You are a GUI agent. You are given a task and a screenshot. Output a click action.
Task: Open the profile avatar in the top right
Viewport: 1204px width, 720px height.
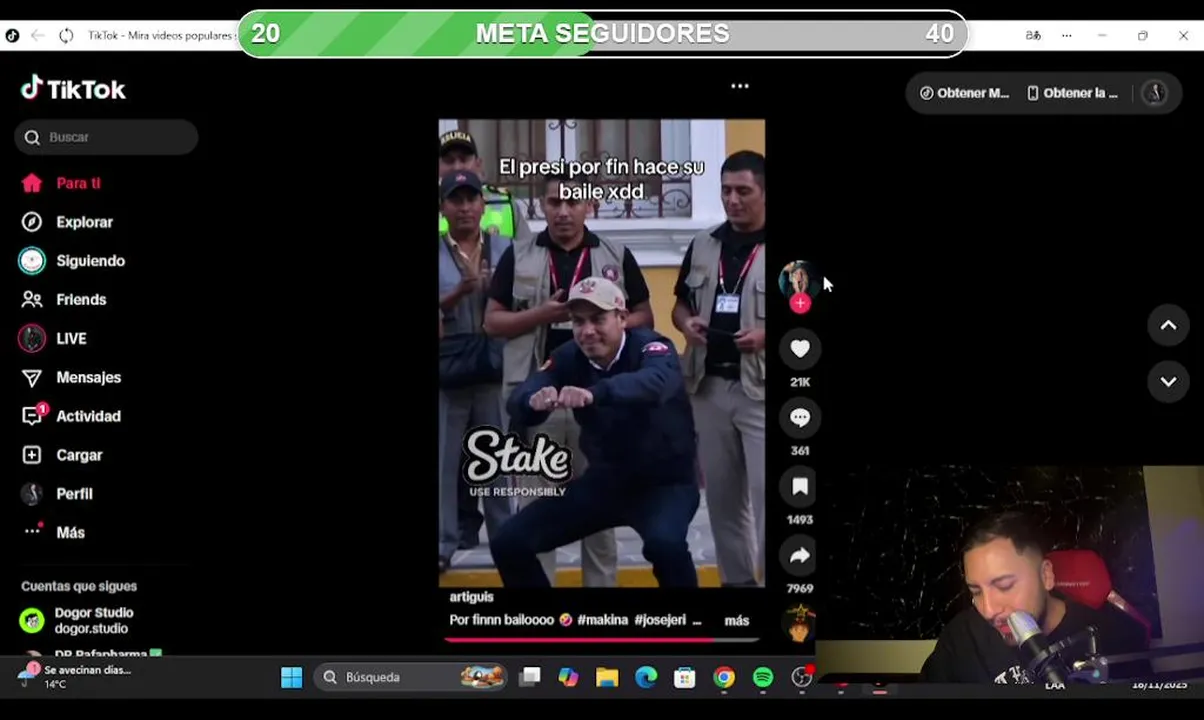pyautogui.click(x=1155, y=93)
